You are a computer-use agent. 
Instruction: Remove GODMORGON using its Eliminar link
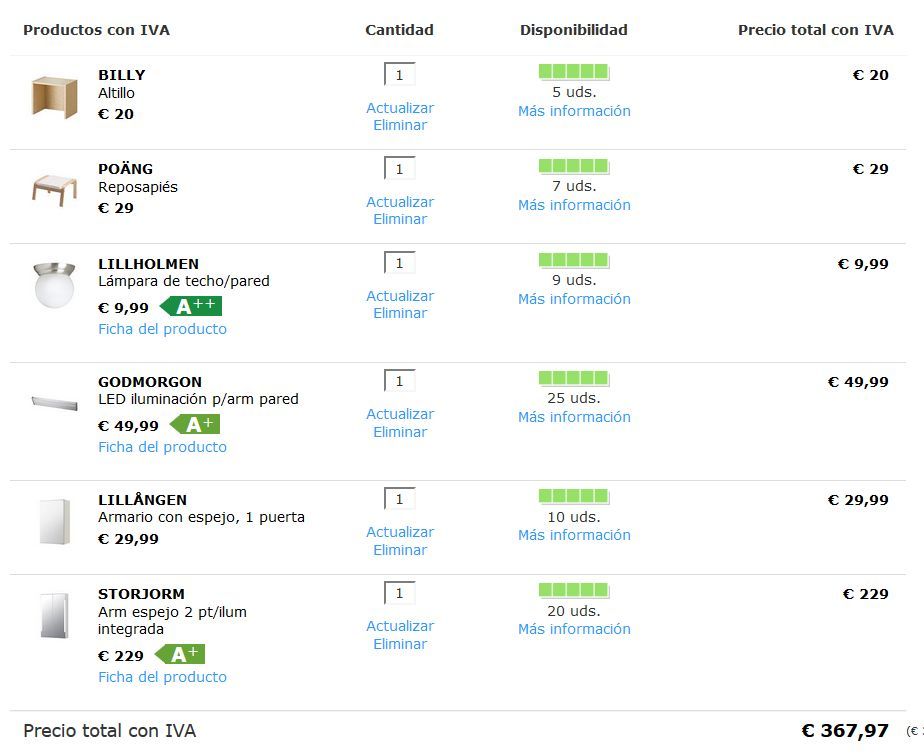[400, 432]
